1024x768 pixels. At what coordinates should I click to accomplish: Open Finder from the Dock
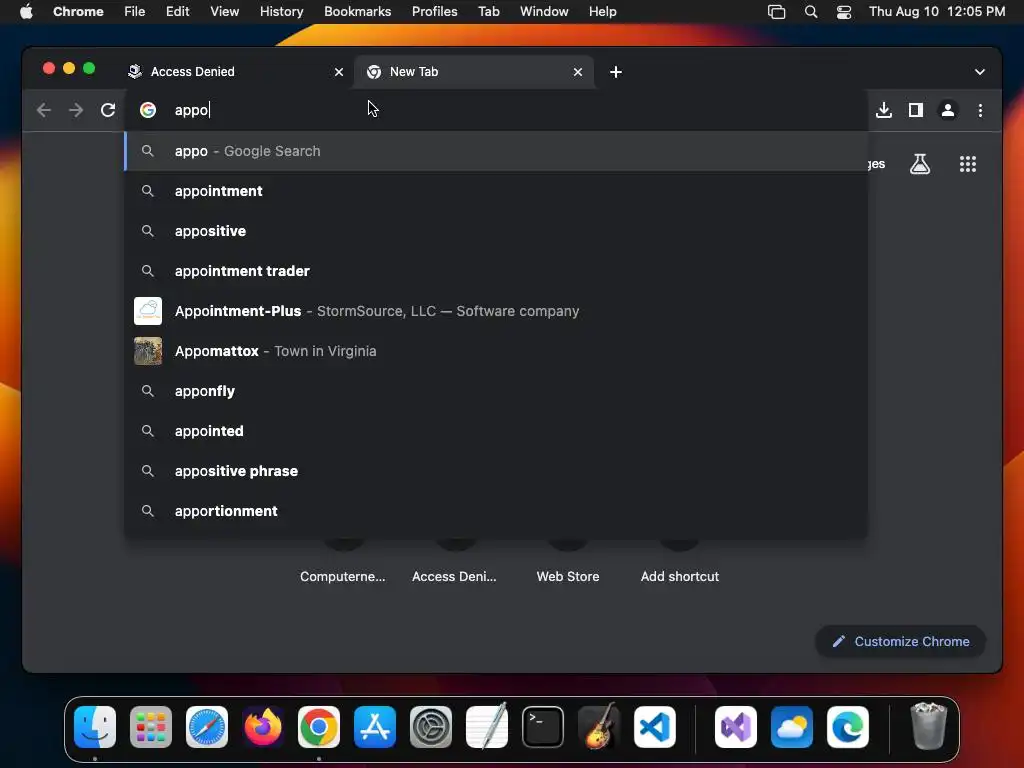95,727
